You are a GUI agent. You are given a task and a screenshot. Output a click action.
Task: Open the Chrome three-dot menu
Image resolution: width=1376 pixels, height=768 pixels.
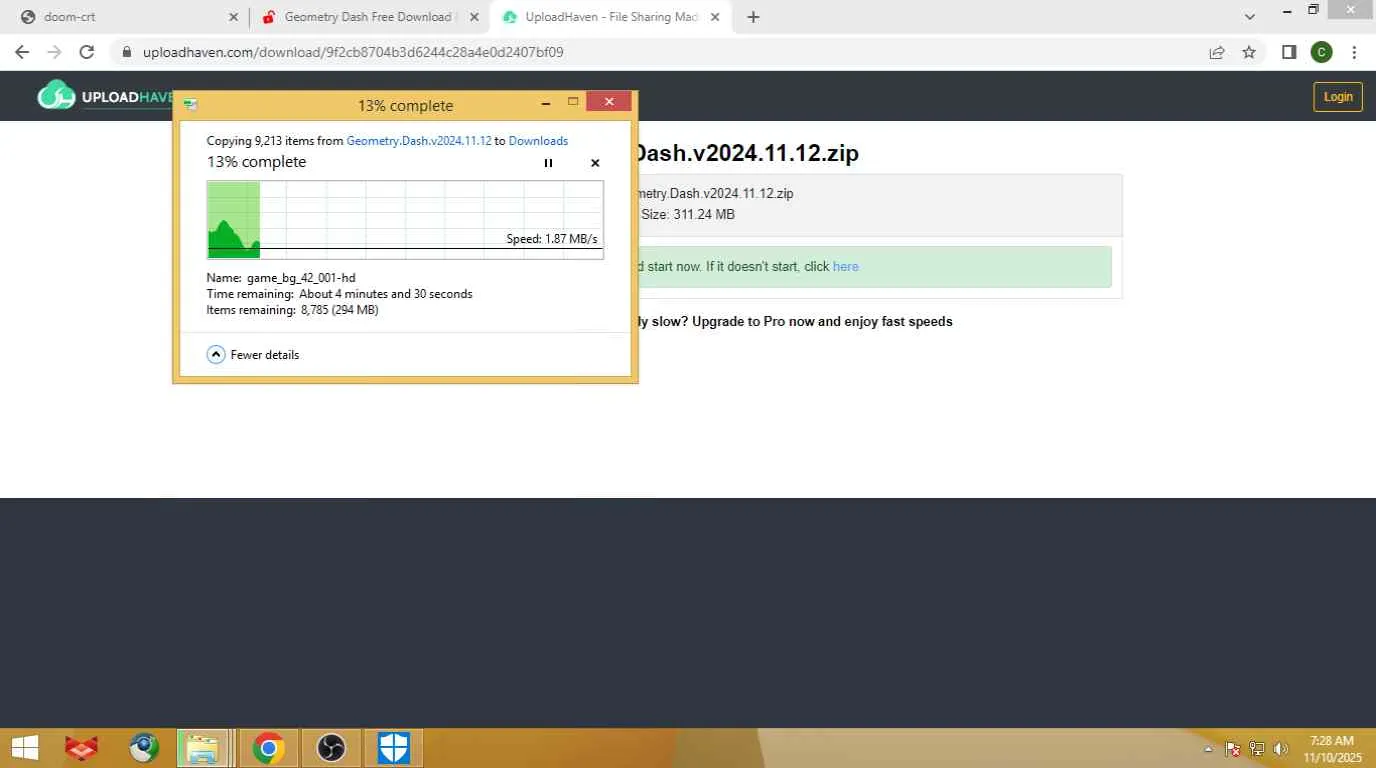(x=1354, y=52)
